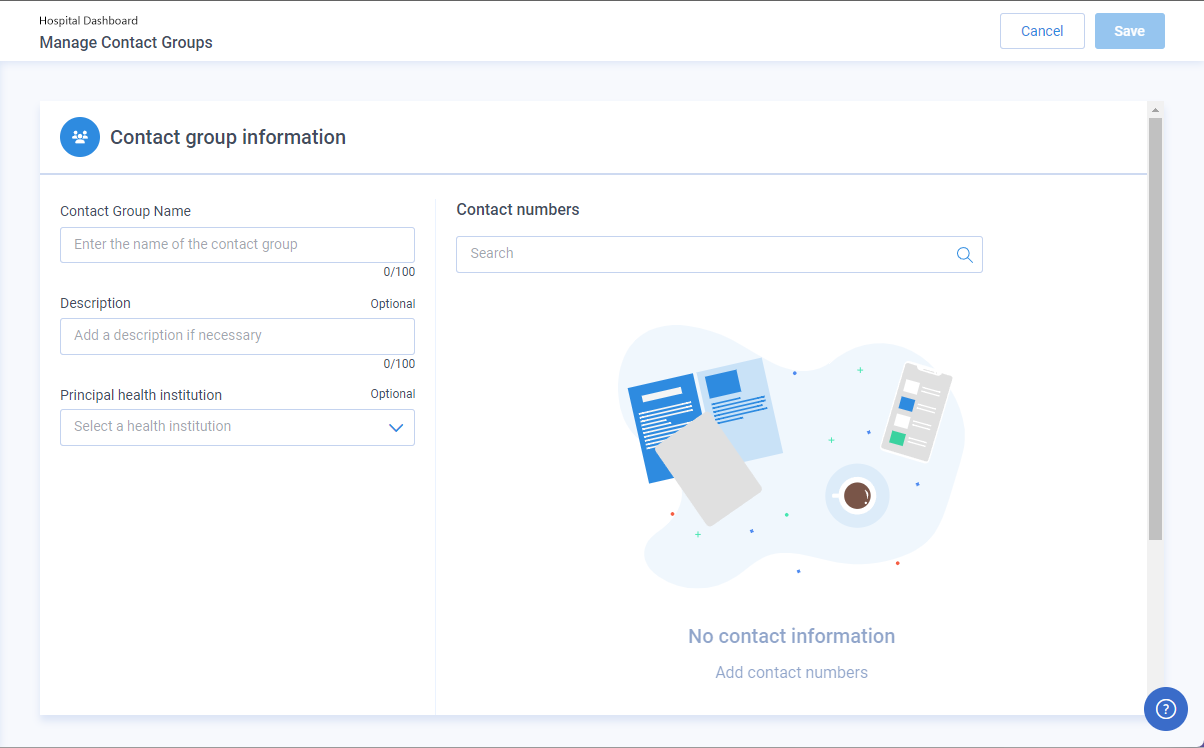Click the Principal health institution label

[141, 395]
